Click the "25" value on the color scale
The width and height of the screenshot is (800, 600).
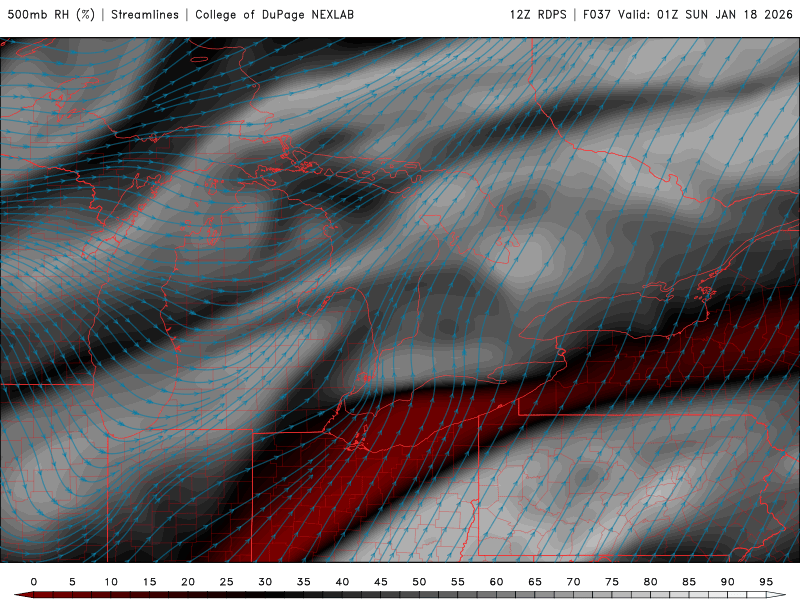click(227, 582)
